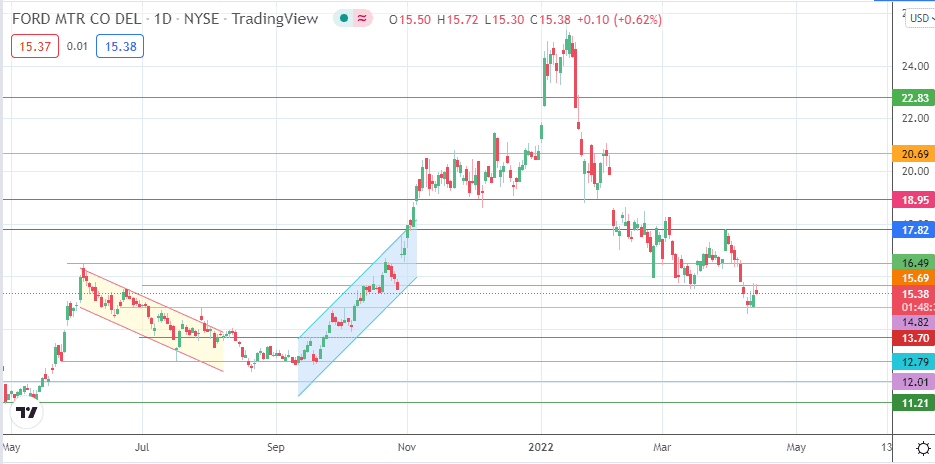
Task: Open chart settings gear icon
Action: (922, 448)
